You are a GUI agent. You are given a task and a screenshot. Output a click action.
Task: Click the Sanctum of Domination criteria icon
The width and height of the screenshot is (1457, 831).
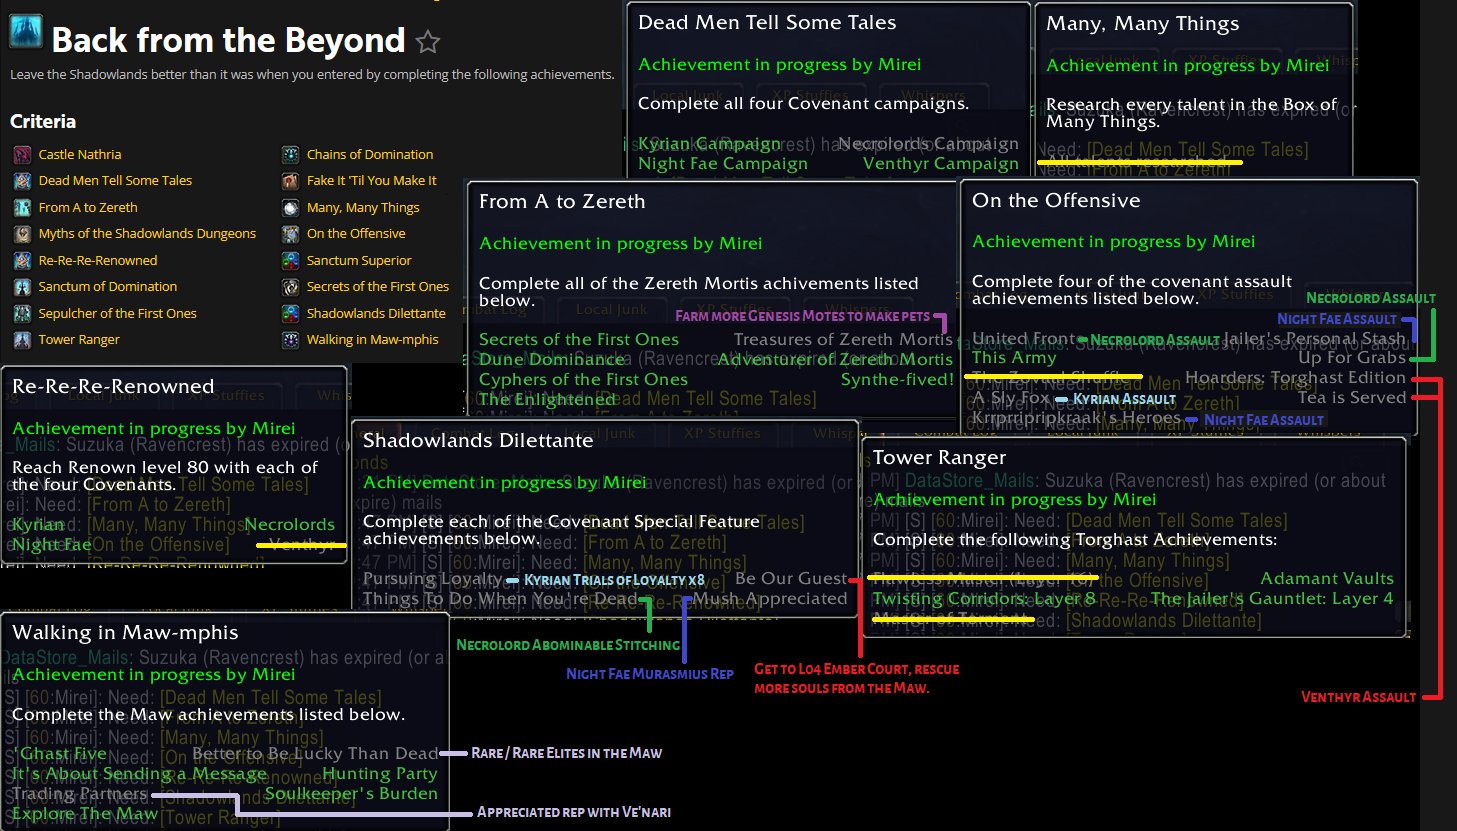22,287
